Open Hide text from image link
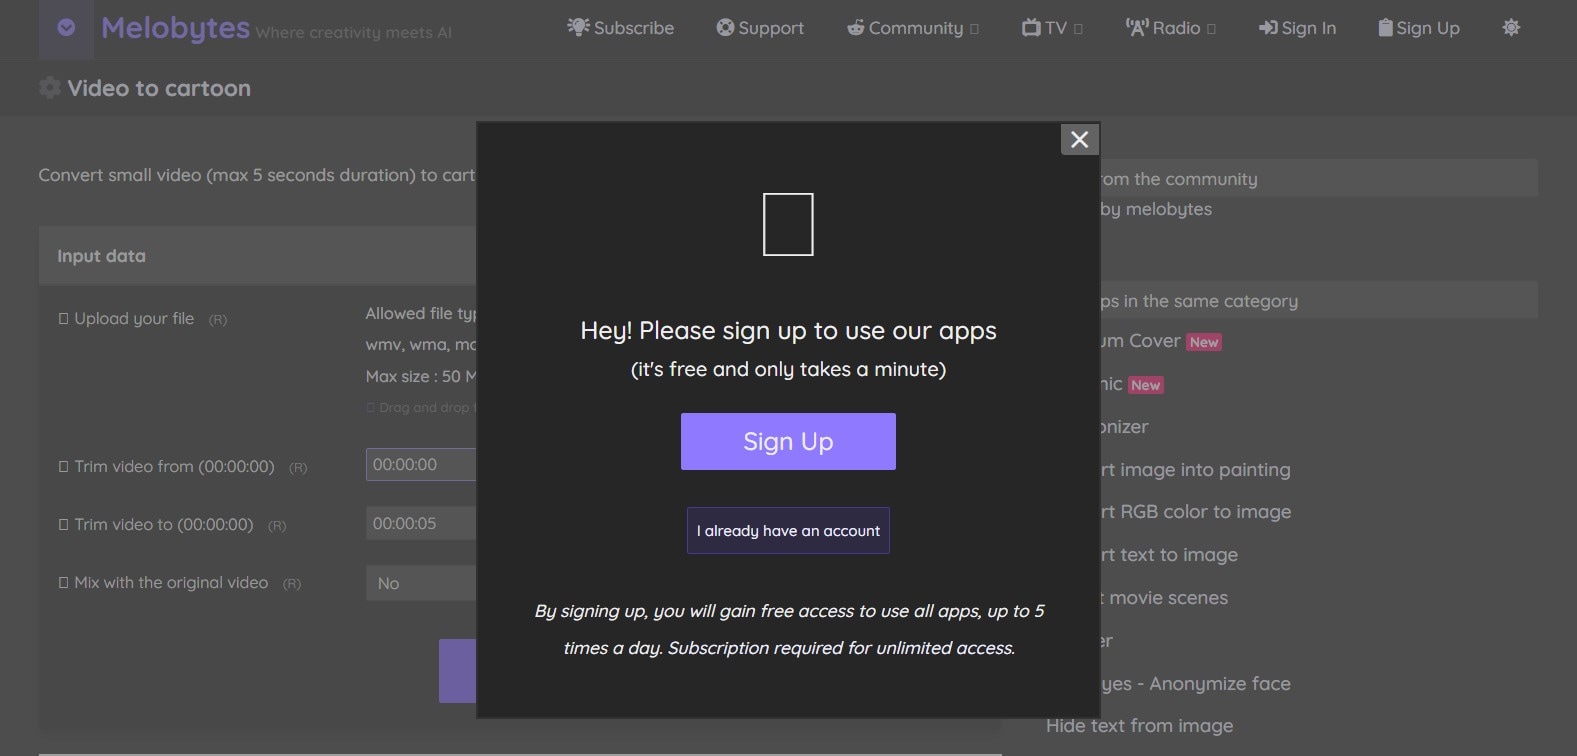The height and width of the screenshot is (756, 1577). [1139, 726]
